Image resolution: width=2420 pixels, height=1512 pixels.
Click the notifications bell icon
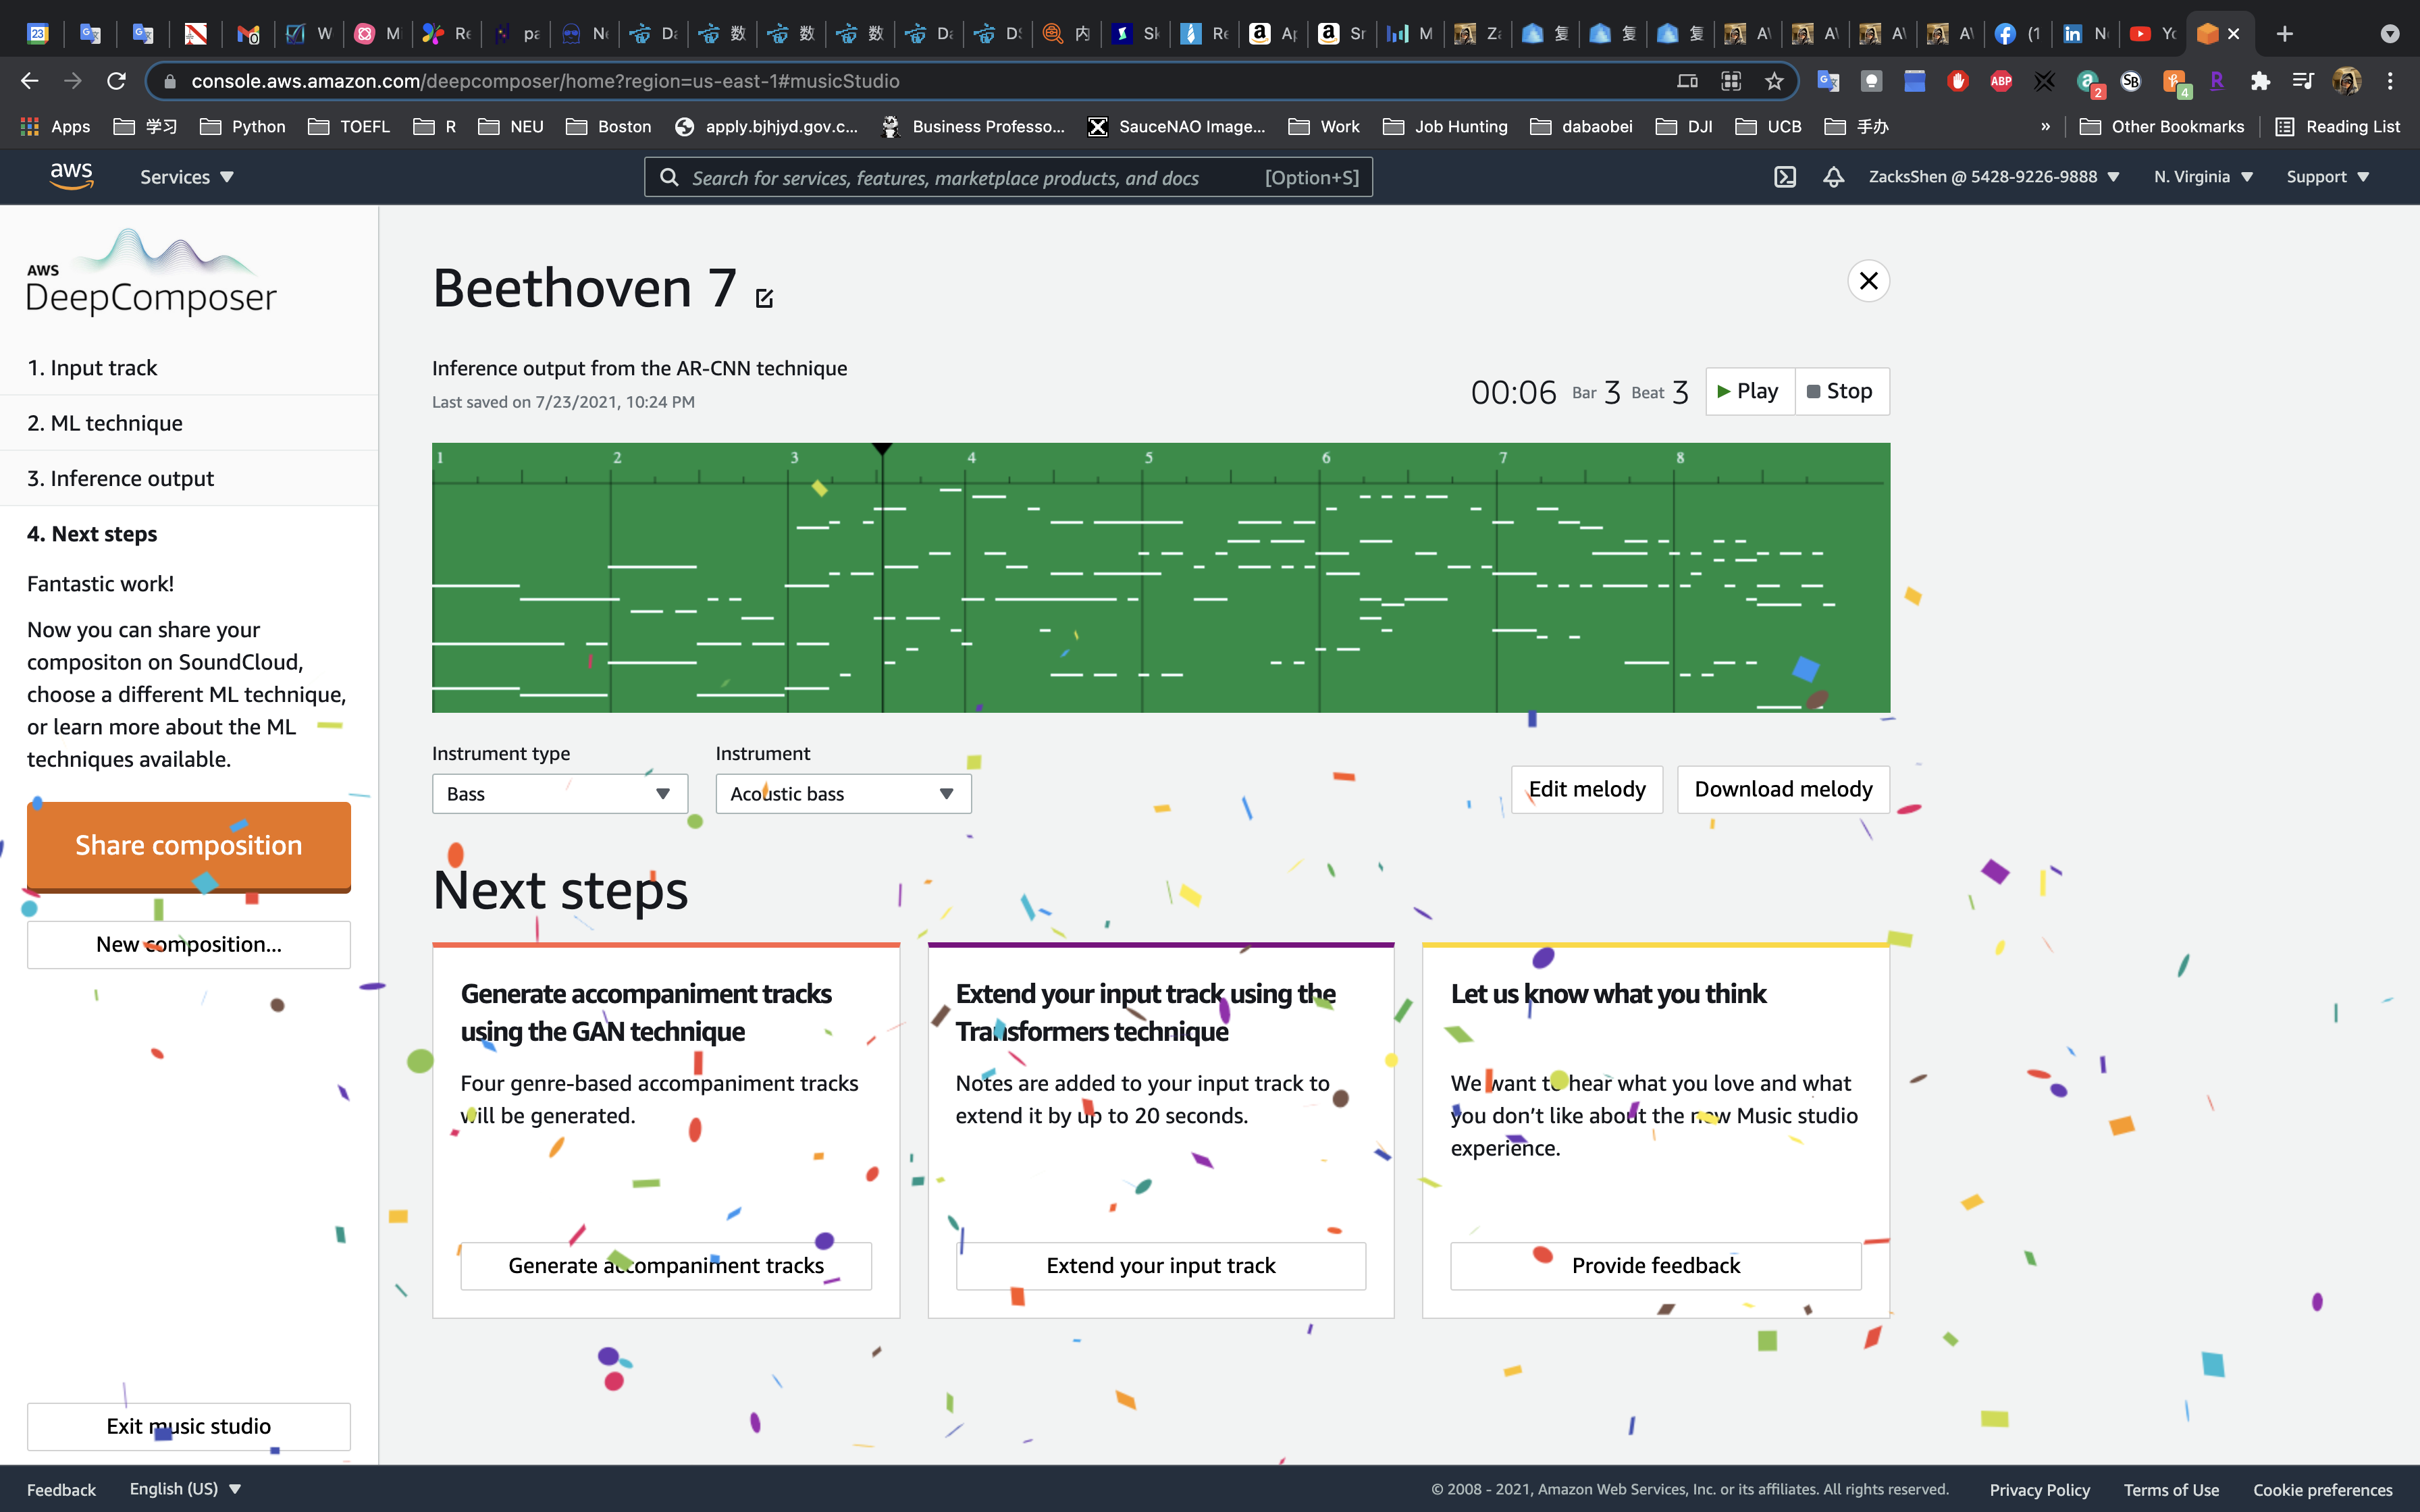(x=1833, y=177)
